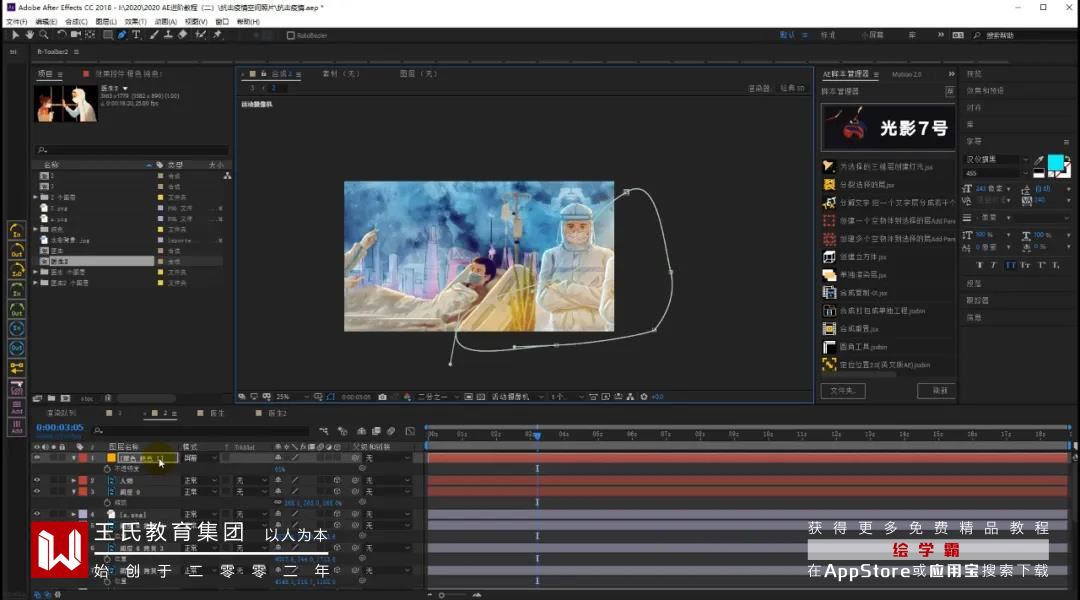
Task: Toggle the shy layers switch icon
Action: (x=361, y=431)
